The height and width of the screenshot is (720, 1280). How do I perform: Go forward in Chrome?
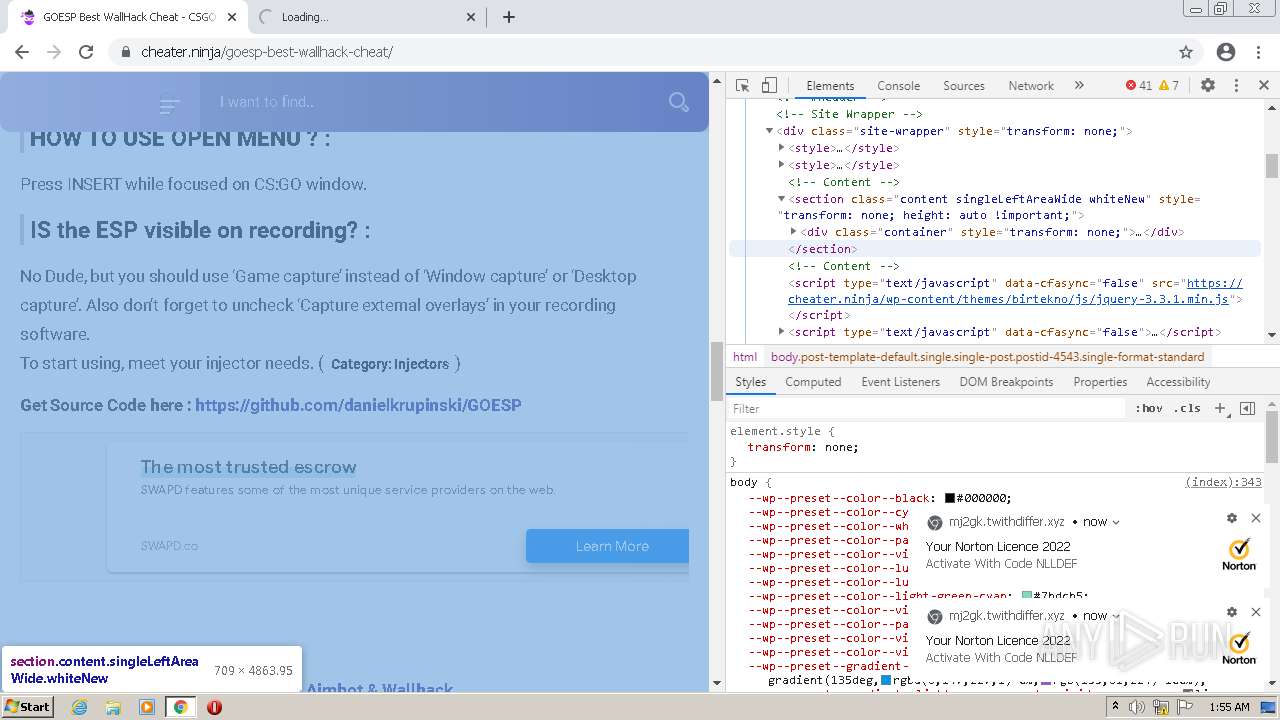coord(54,52)
